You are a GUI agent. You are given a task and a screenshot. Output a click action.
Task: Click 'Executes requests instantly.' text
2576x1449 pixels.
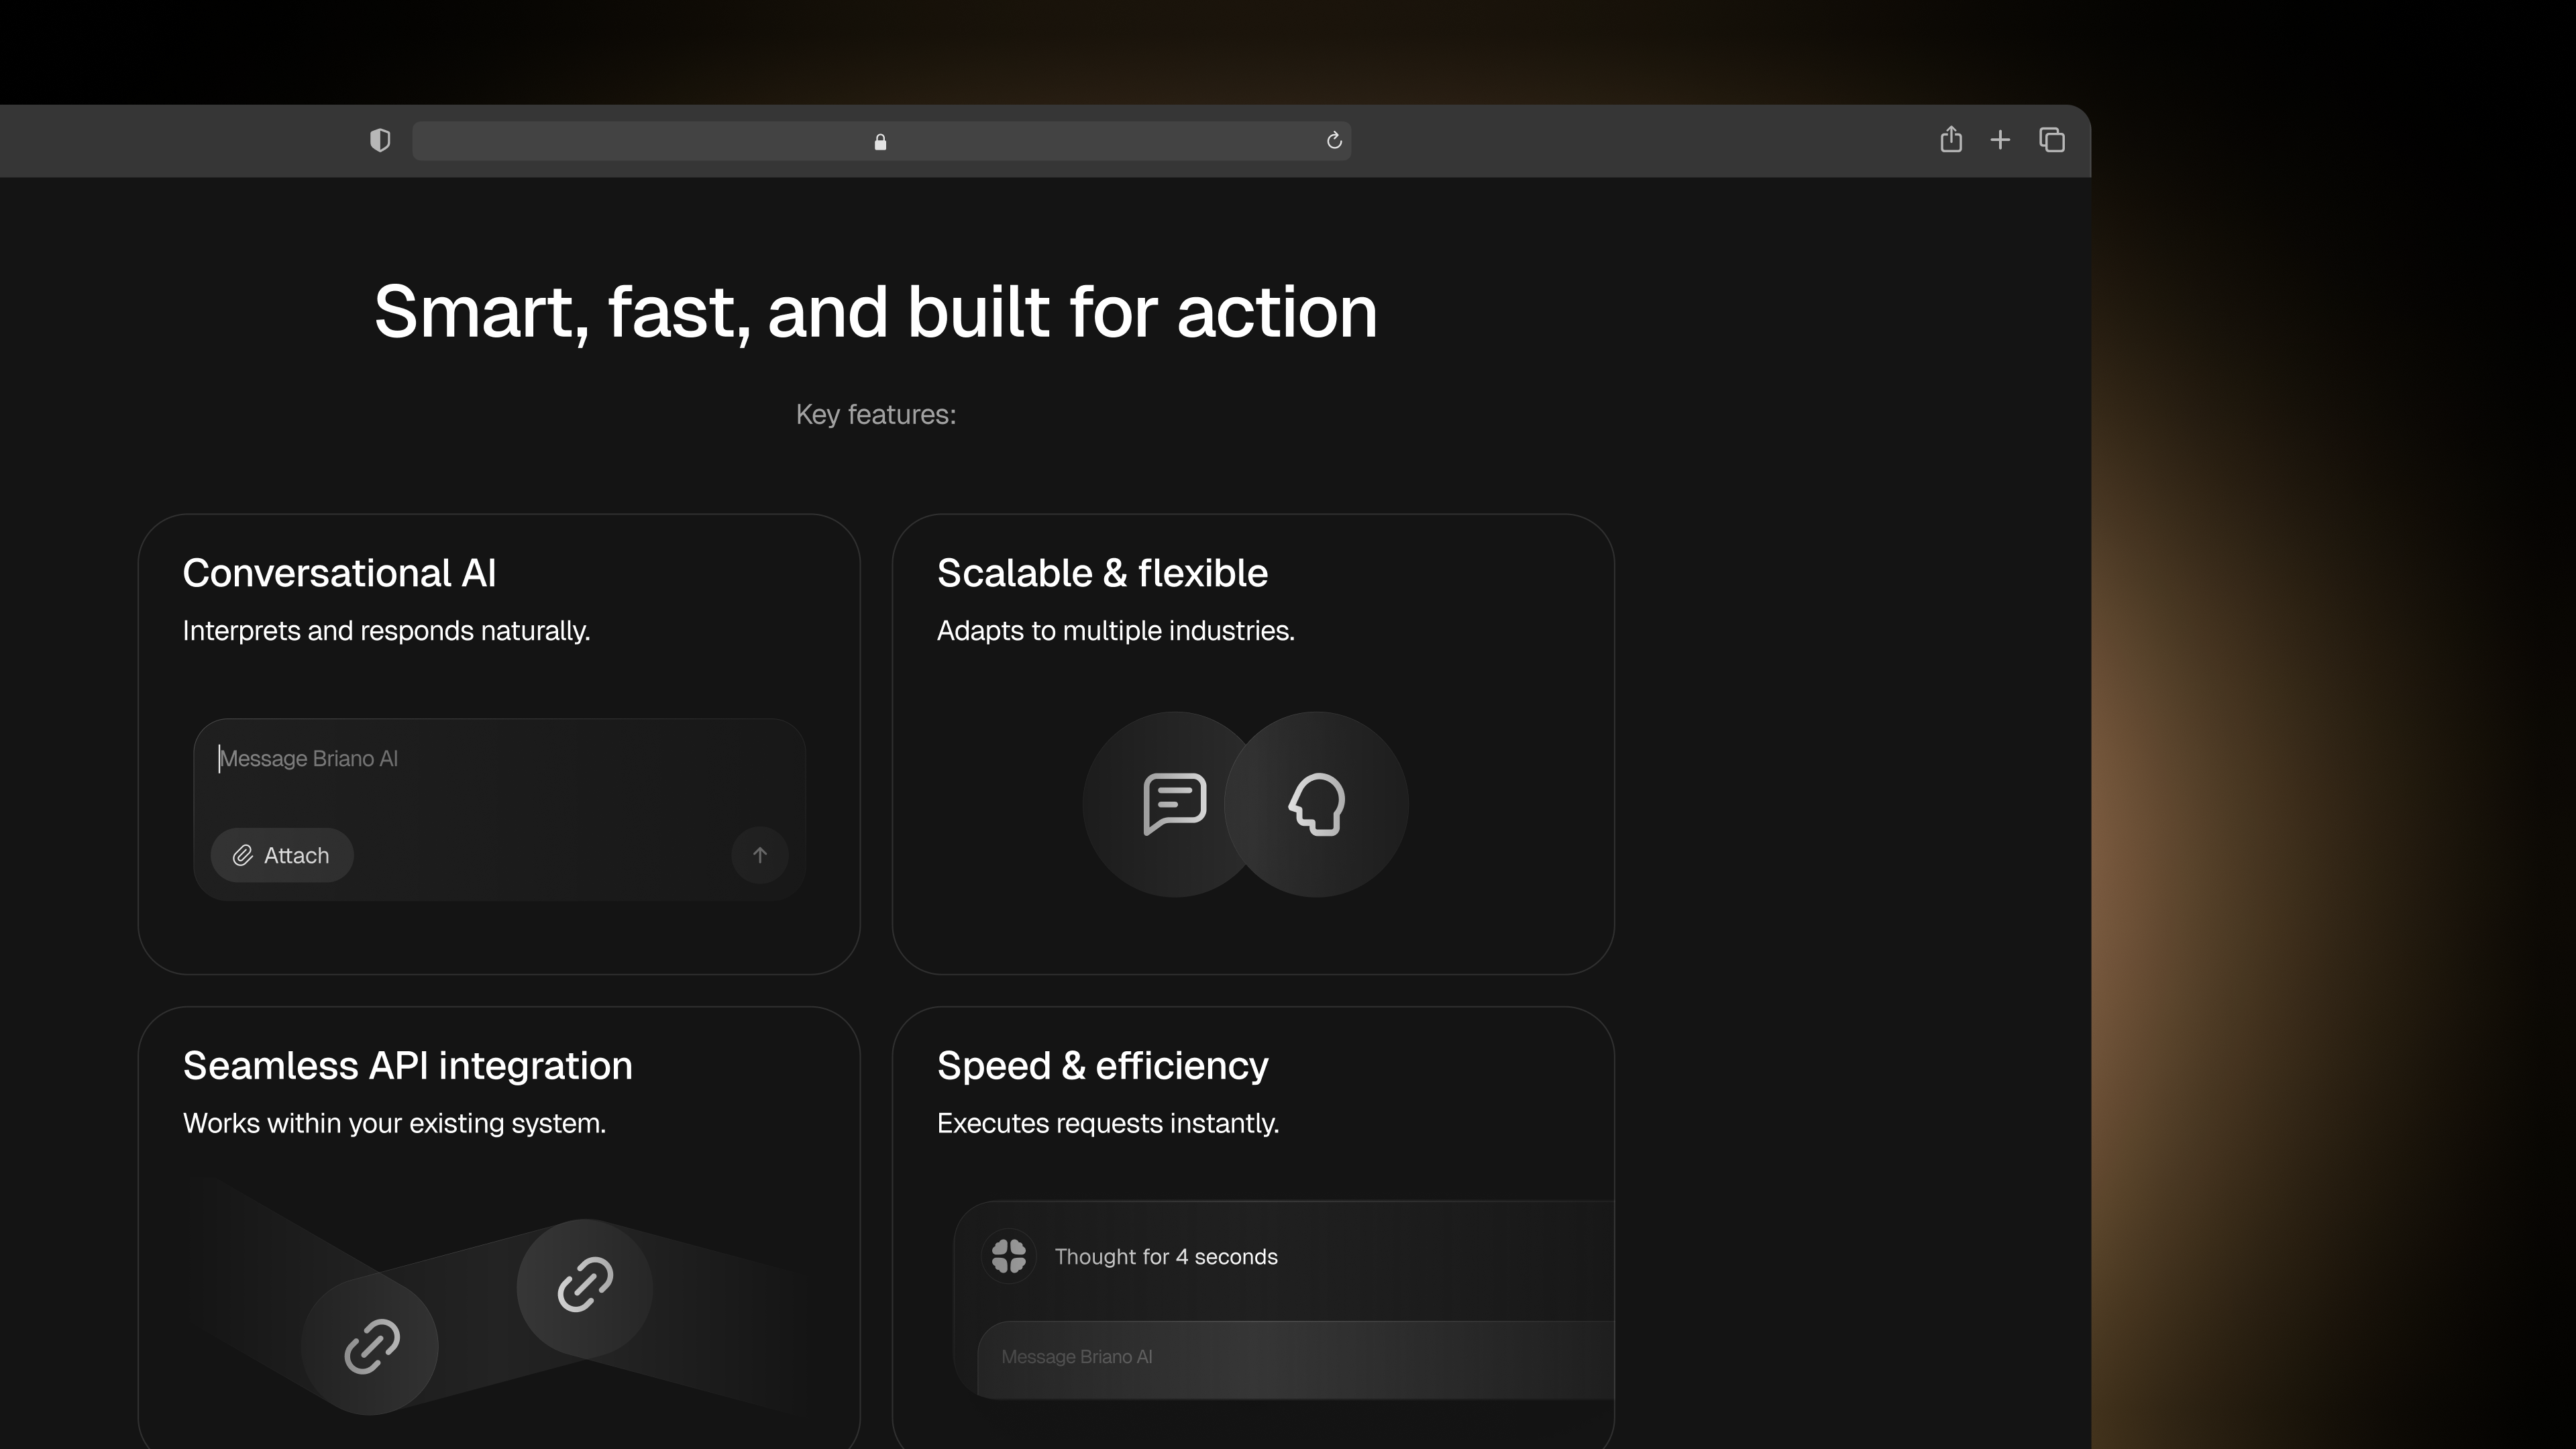(x=1108, y=1124)
